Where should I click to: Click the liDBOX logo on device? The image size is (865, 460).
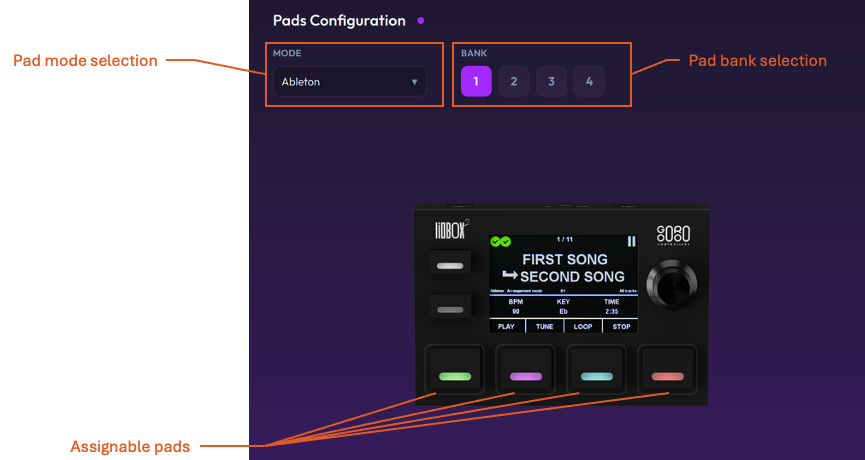[x=451, y=229]
